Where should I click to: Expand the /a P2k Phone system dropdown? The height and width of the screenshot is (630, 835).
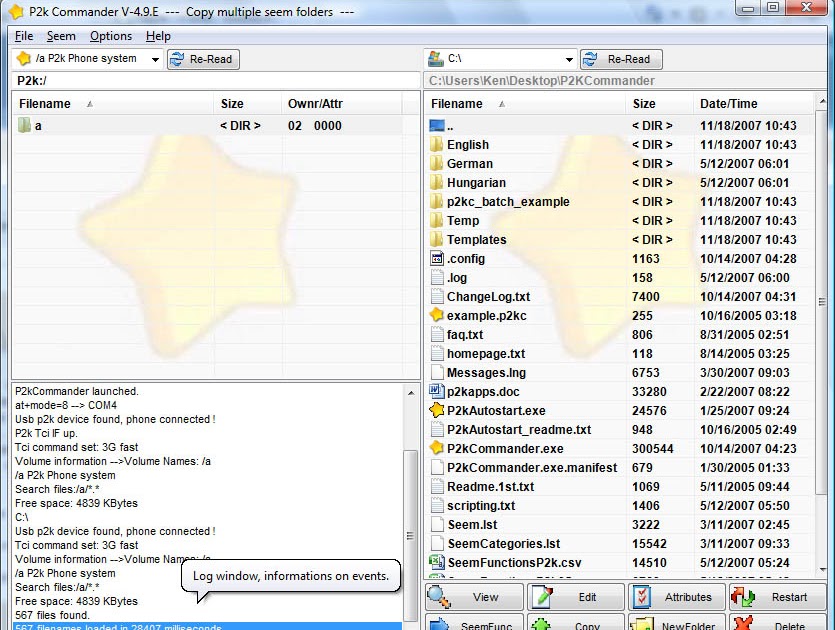(x=155, y=59)
